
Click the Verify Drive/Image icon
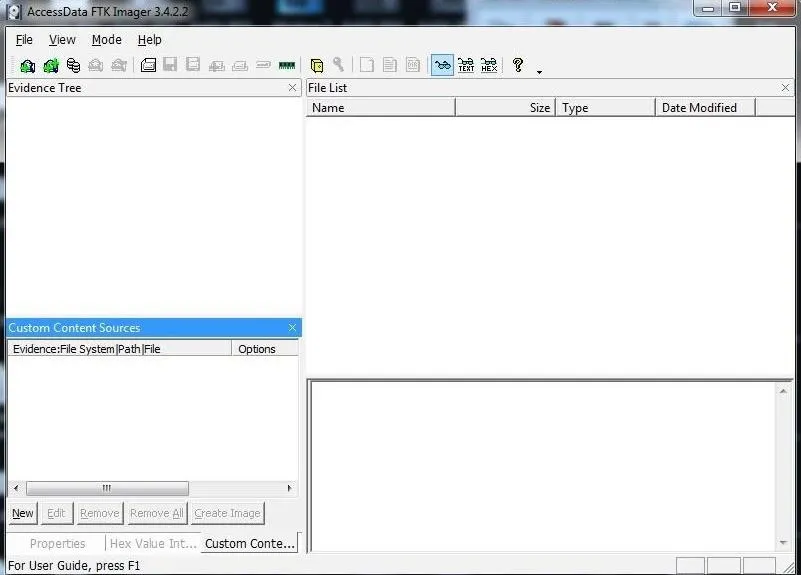coord(264,65)
